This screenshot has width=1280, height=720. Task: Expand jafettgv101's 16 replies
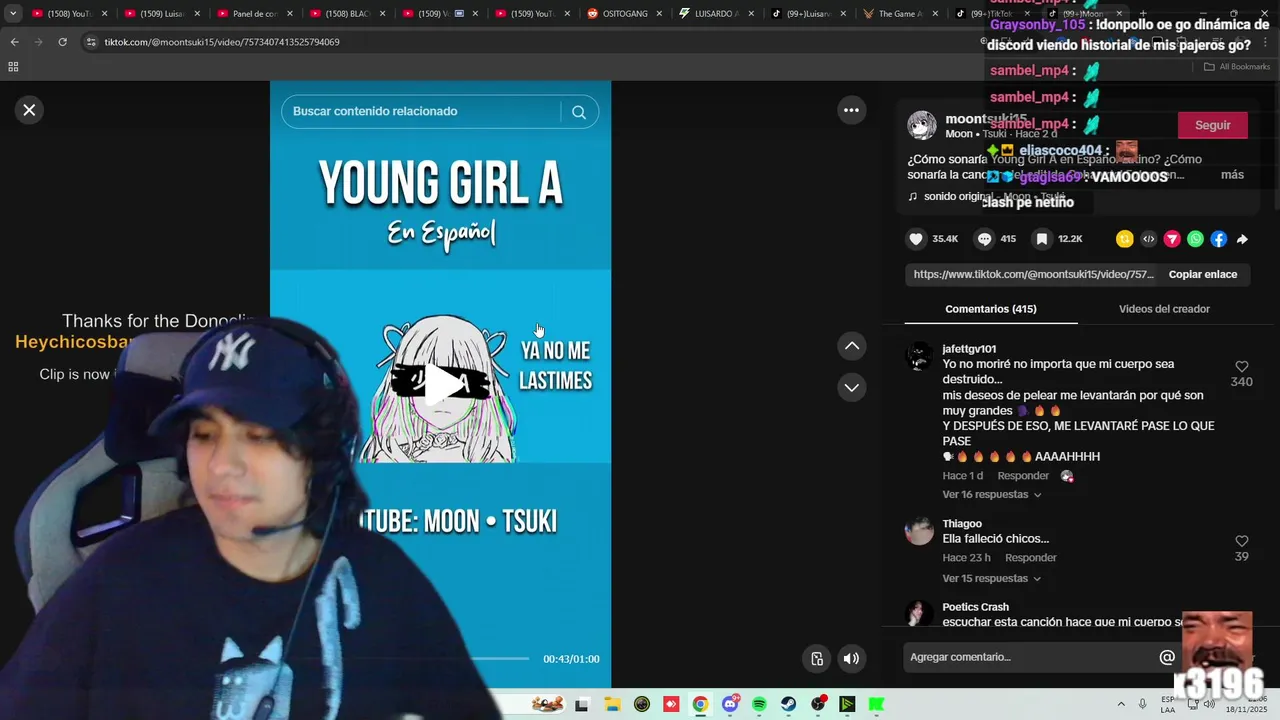[991, 495]
